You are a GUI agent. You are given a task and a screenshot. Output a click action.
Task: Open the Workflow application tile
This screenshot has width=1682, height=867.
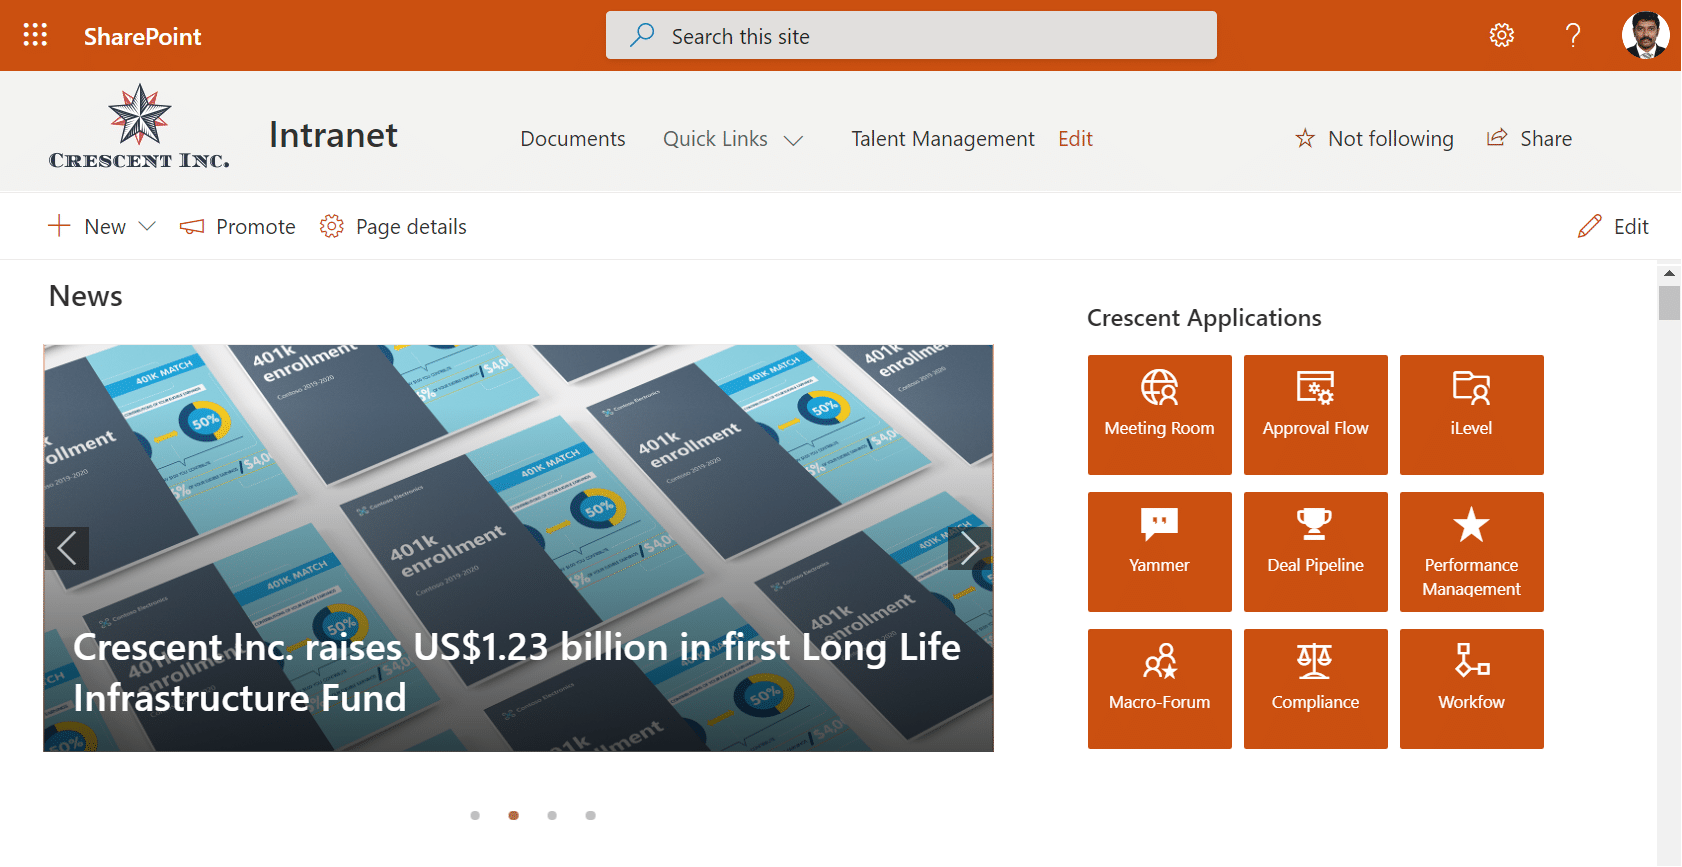pos(1471,688)
